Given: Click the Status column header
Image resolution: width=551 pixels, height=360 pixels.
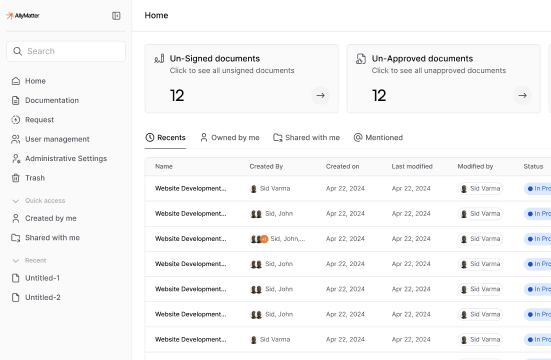Looking at the screenshot, I should pos(533,167).
